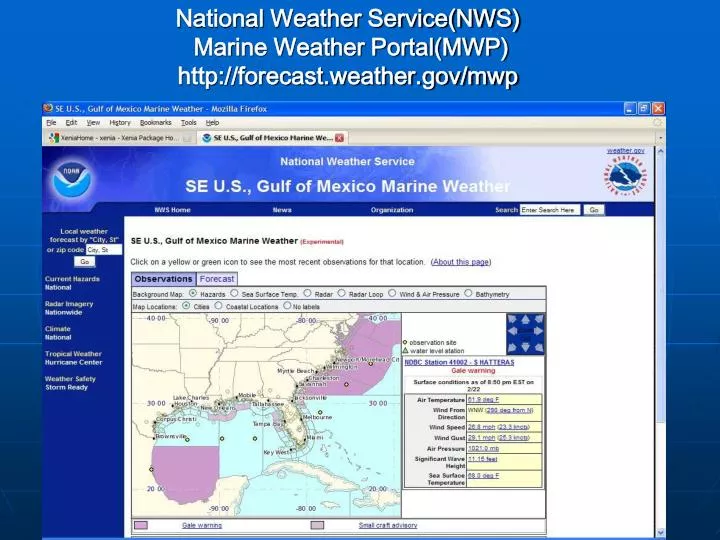
Task: Pan map southeast with diagonal arrow
Action: coord(539,347)
